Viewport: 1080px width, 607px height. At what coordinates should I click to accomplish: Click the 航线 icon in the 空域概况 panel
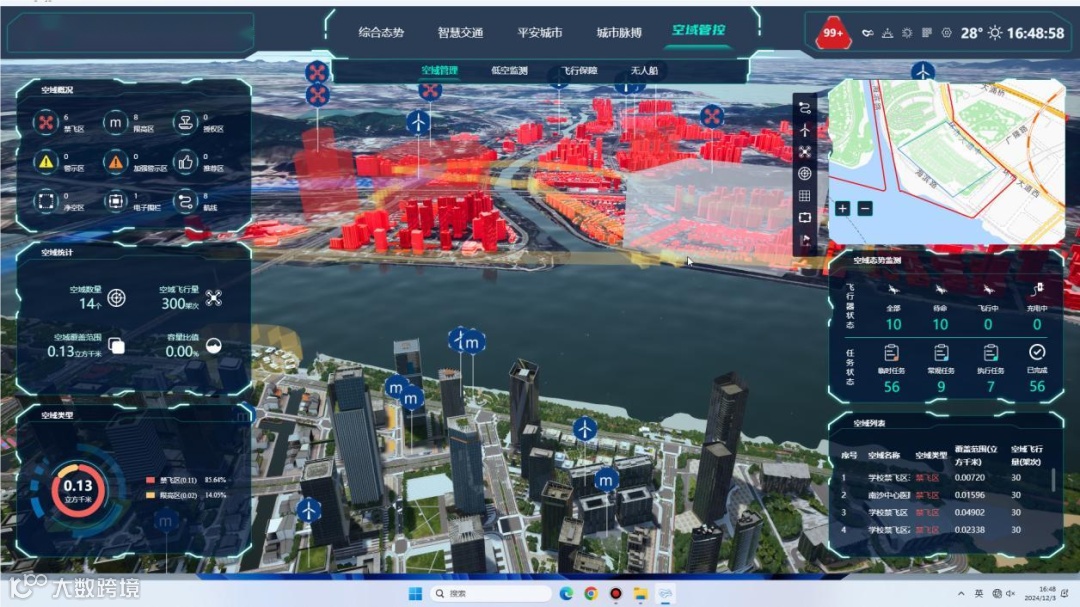(186, 200)
